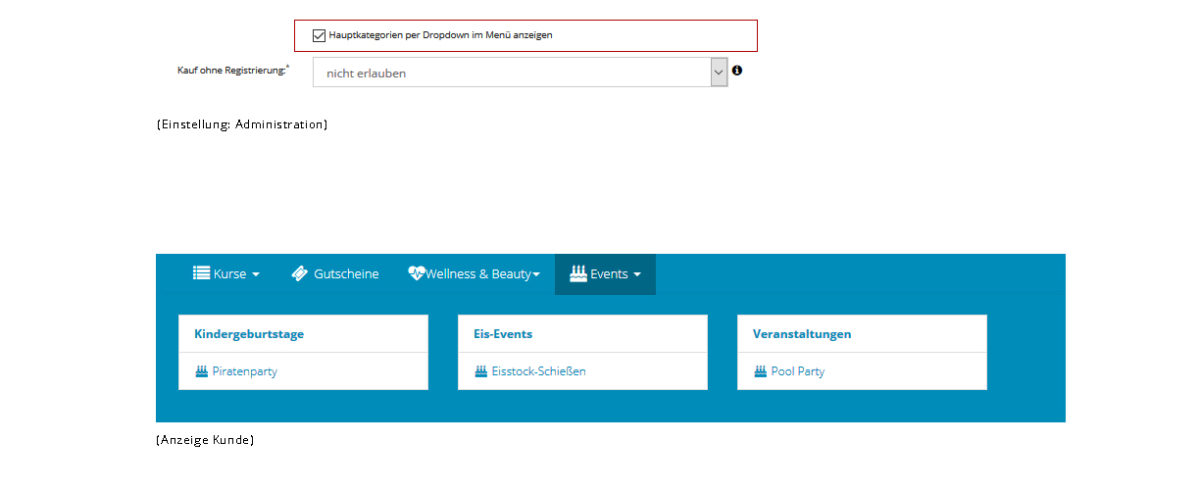The width and height of the screenshot is (1200, 490).
Task: Click the '(Einstellung: Administration)' caption
Action: (242, 125)
